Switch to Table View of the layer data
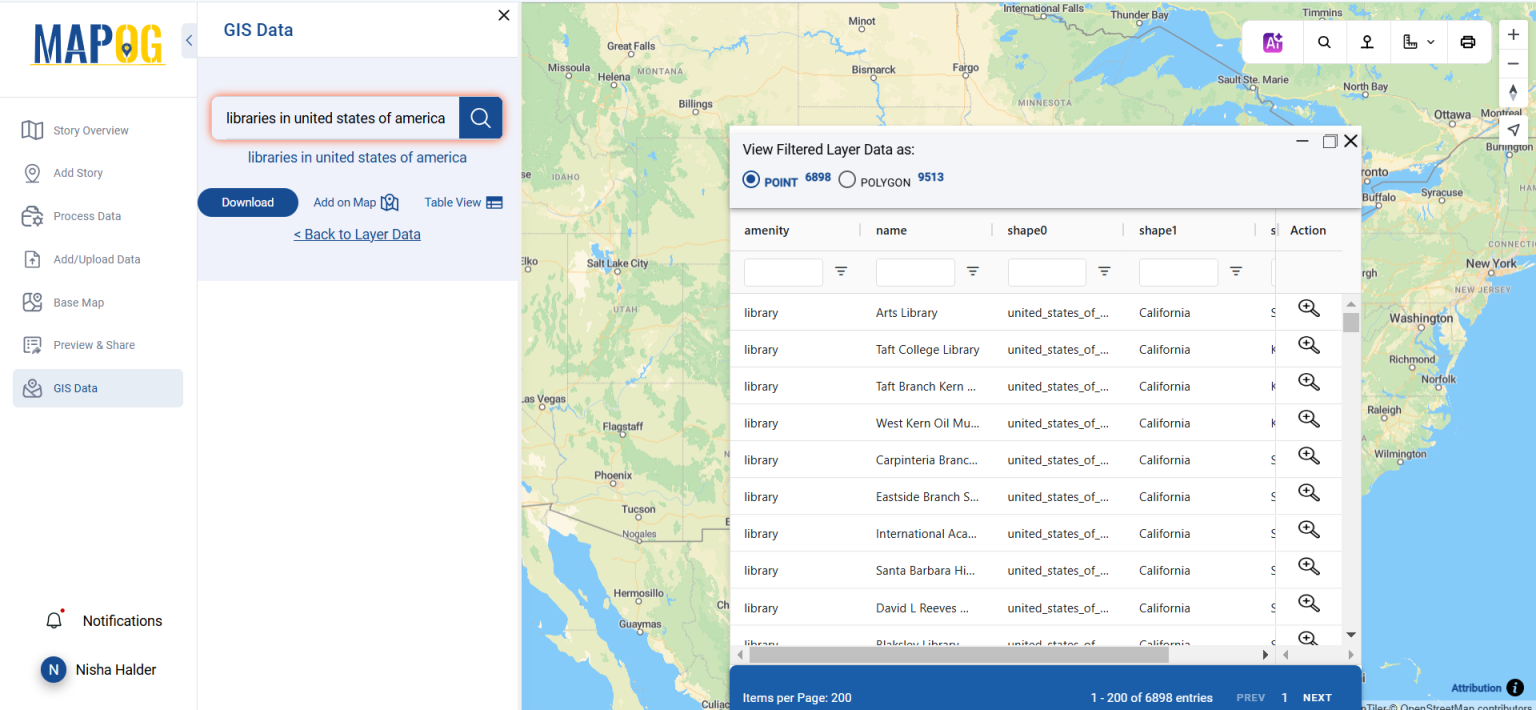Image resolution: width=1536 pixels, height=710 pixels. click(x=463, y=202)
